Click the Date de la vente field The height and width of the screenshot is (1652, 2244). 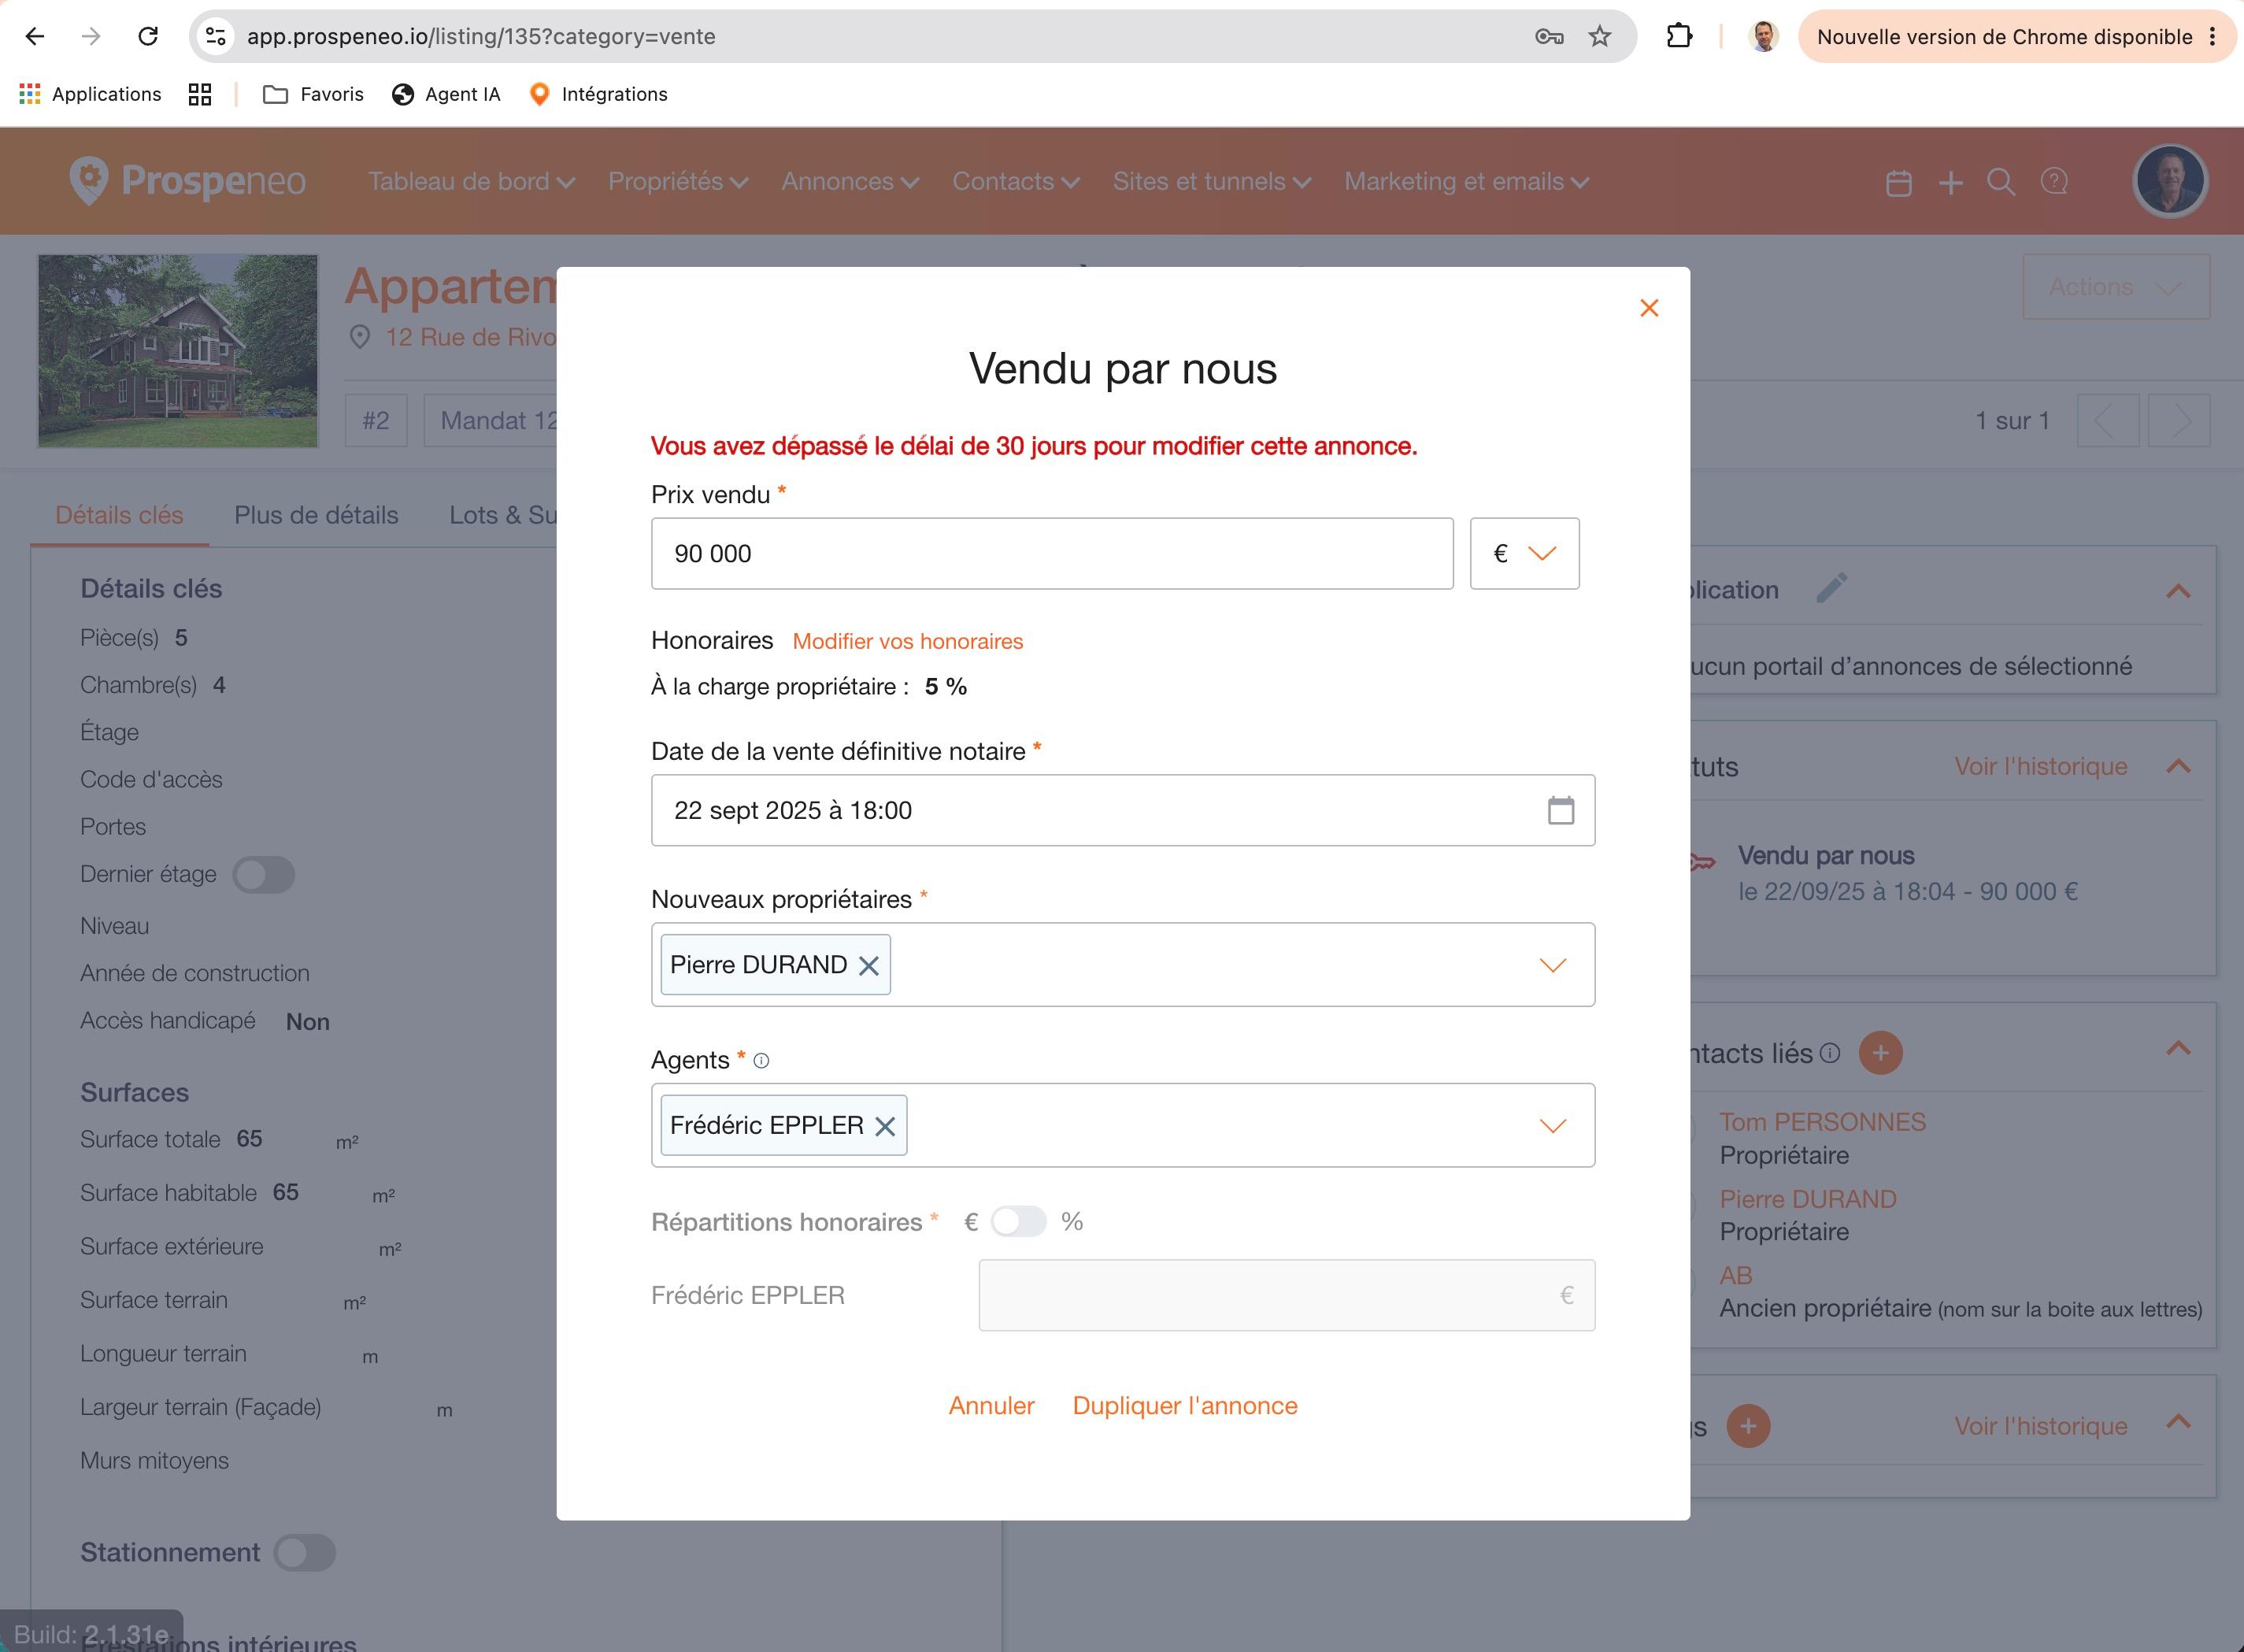tap(1123, 810)
